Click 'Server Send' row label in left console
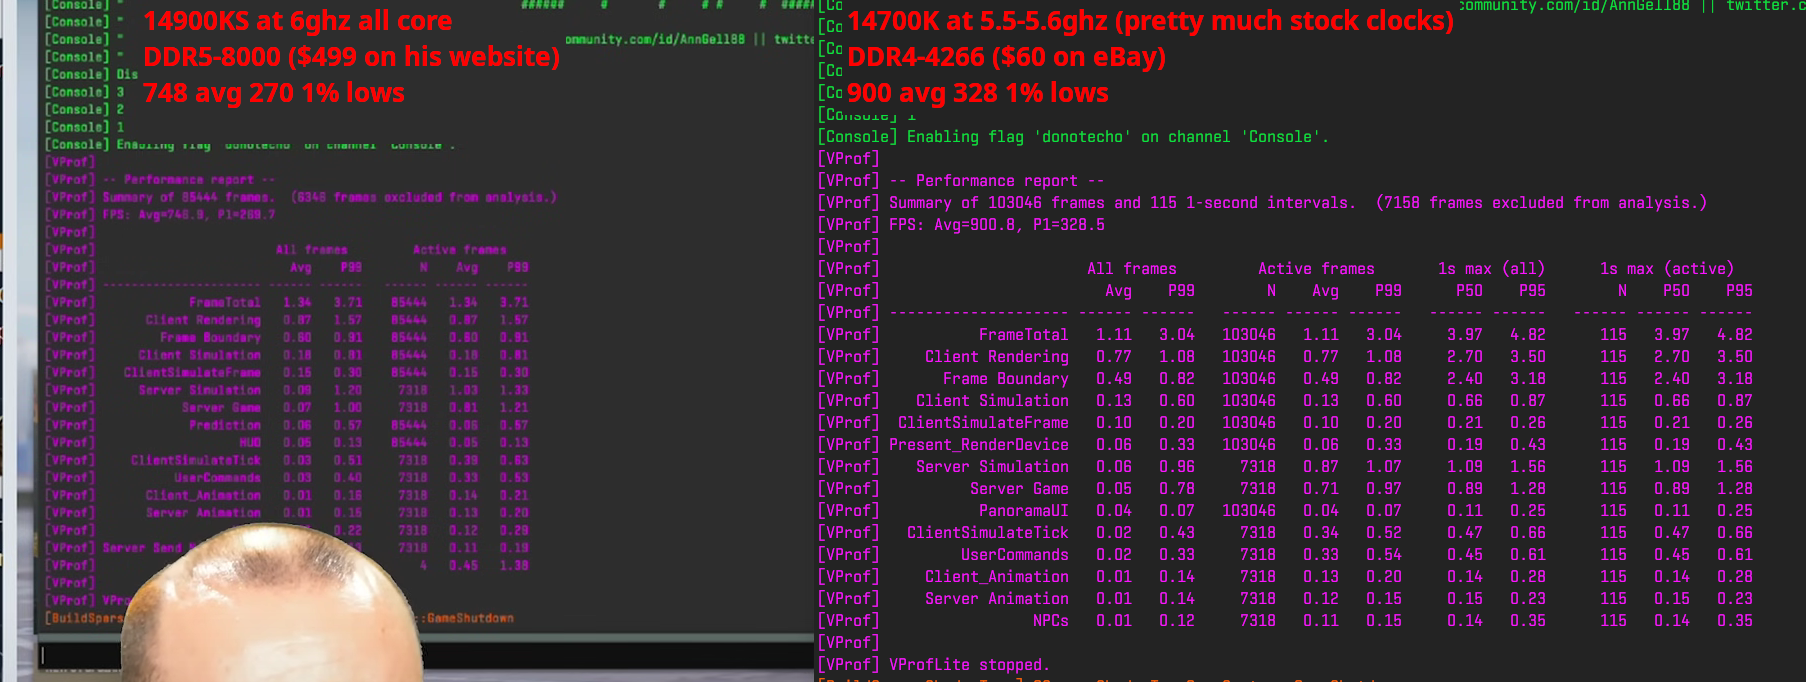The width and height of the screenshot is (1806, 682). pyautogui.click(x=142, y=548)
